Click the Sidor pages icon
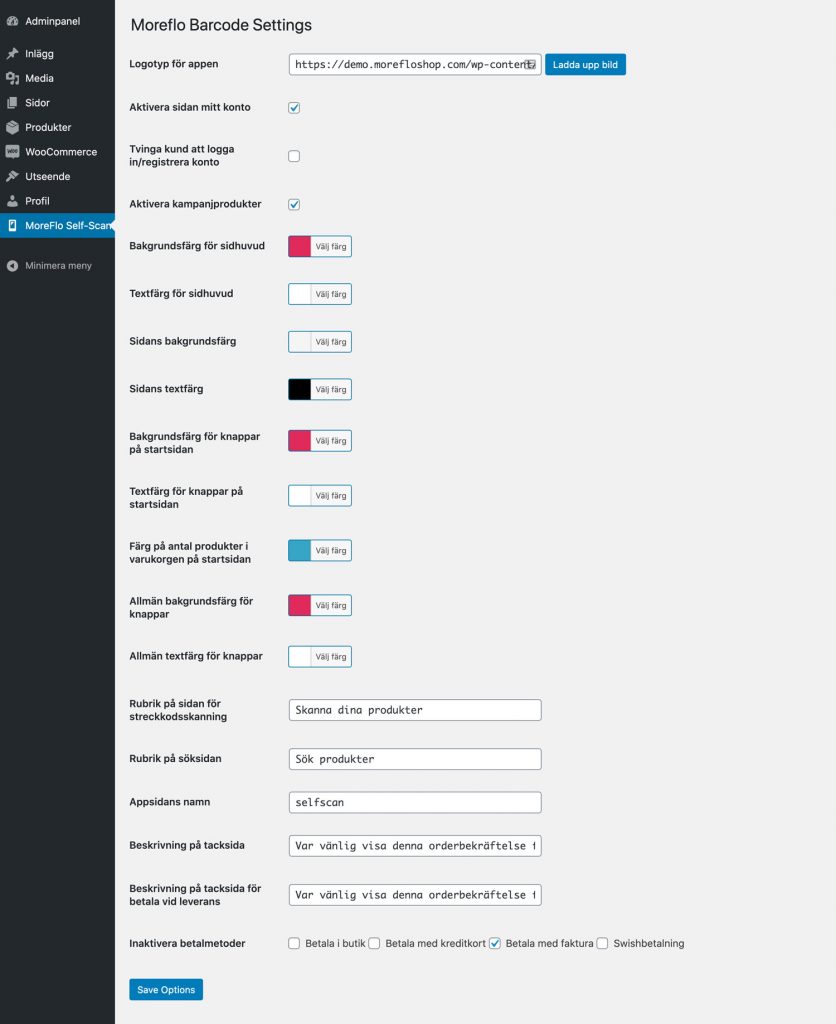Screen dimensions: 836x1024 [12, 103]
